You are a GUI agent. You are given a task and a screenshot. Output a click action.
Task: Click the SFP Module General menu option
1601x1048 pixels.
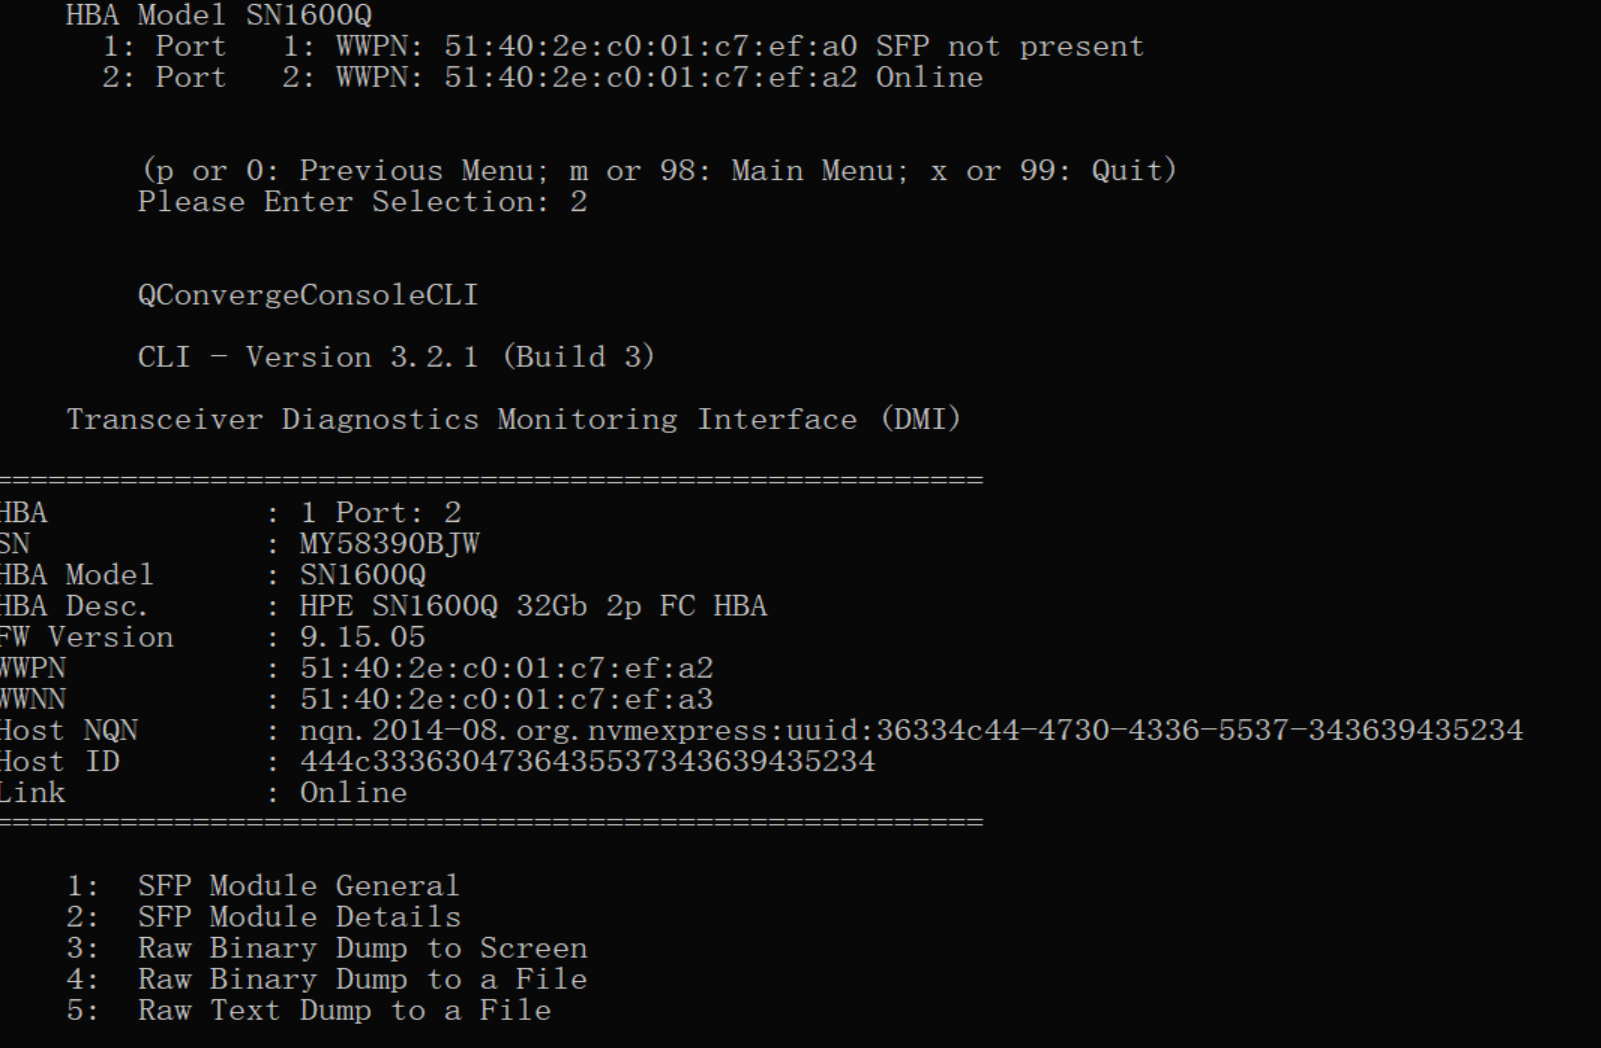pos(298,886)
